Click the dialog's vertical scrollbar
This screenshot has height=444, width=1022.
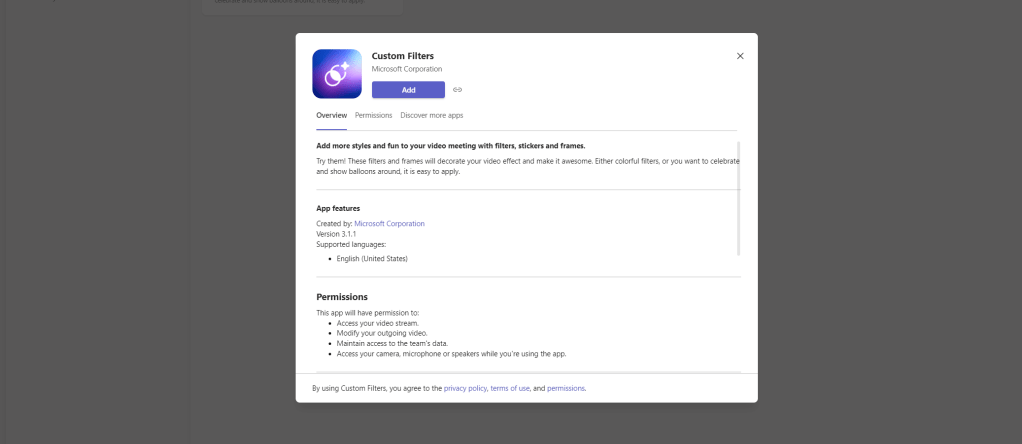[x=739, y=200]
